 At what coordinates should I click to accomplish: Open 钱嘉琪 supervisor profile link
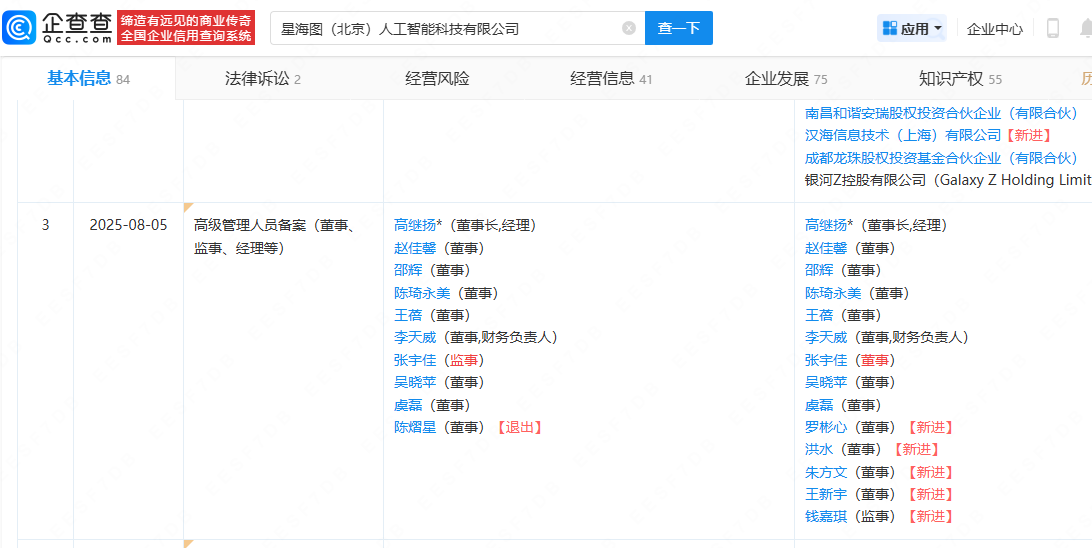[826, 517]
